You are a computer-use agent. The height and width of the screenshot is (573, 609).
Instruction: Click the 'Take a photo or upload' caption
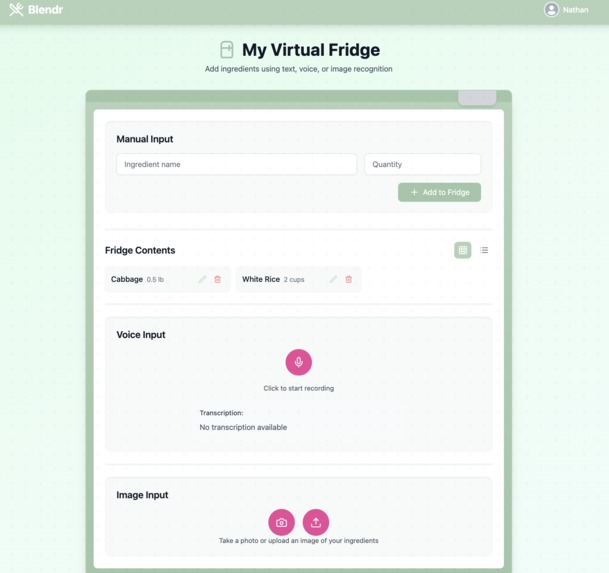click(299, 541)
